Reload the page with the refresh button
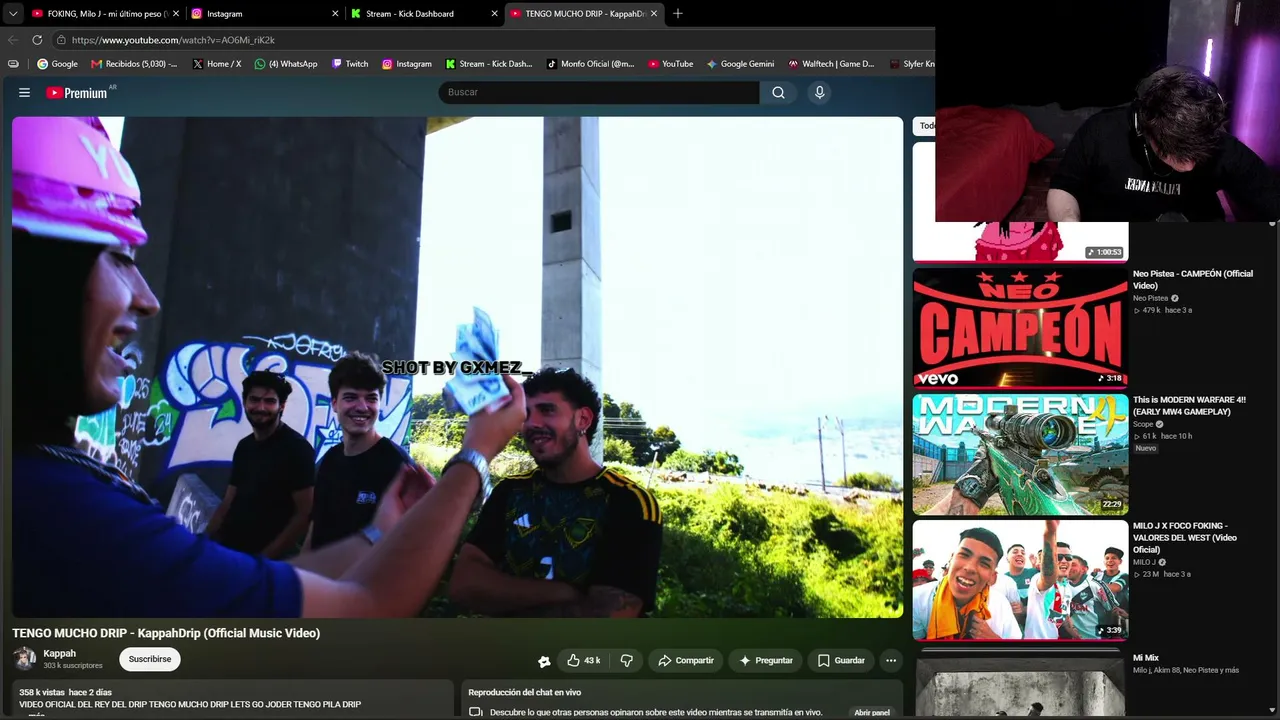1280x720 pixels. pyautogui.click(x=37, y=40)
